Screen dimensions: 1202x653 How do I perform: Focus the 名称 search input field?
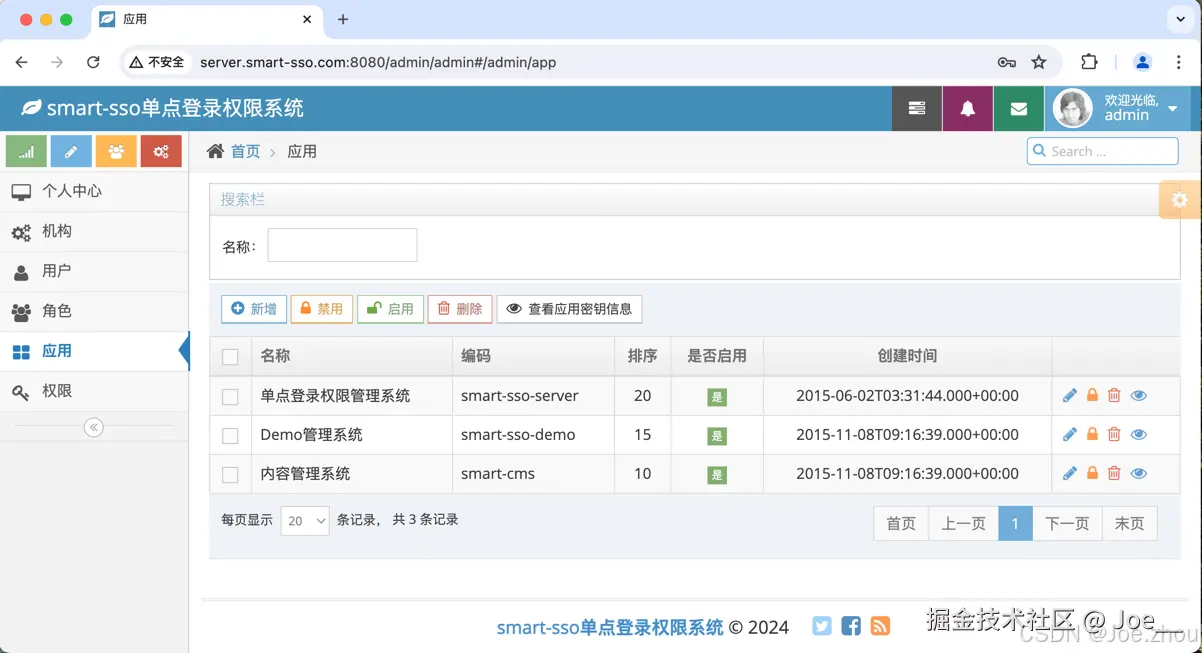coord(342,245)
